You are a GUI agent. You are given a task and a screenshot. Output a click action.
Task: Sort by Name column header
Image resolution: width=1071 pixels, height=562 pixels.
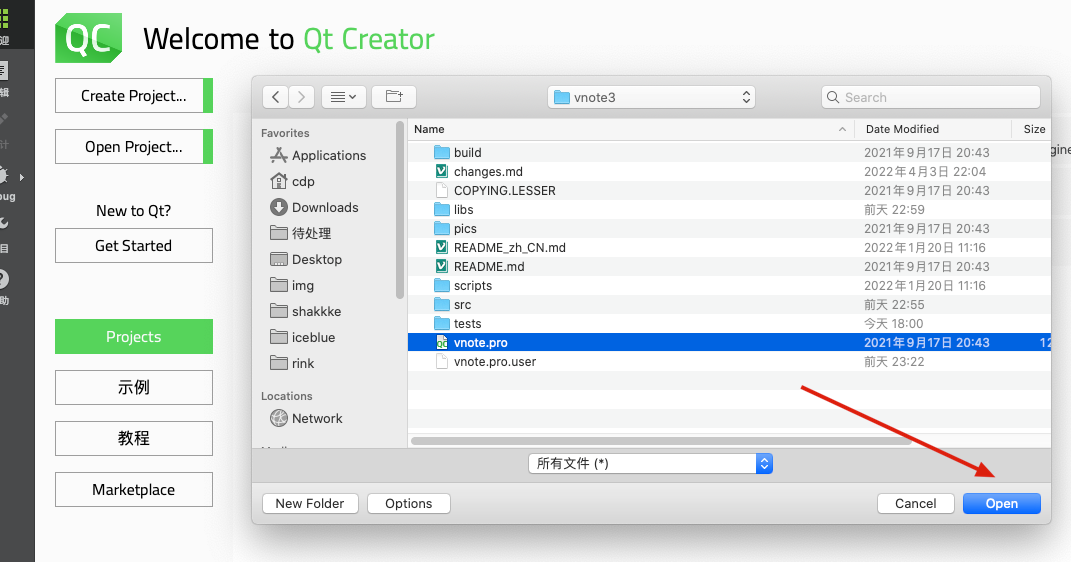tap(631, 129)
